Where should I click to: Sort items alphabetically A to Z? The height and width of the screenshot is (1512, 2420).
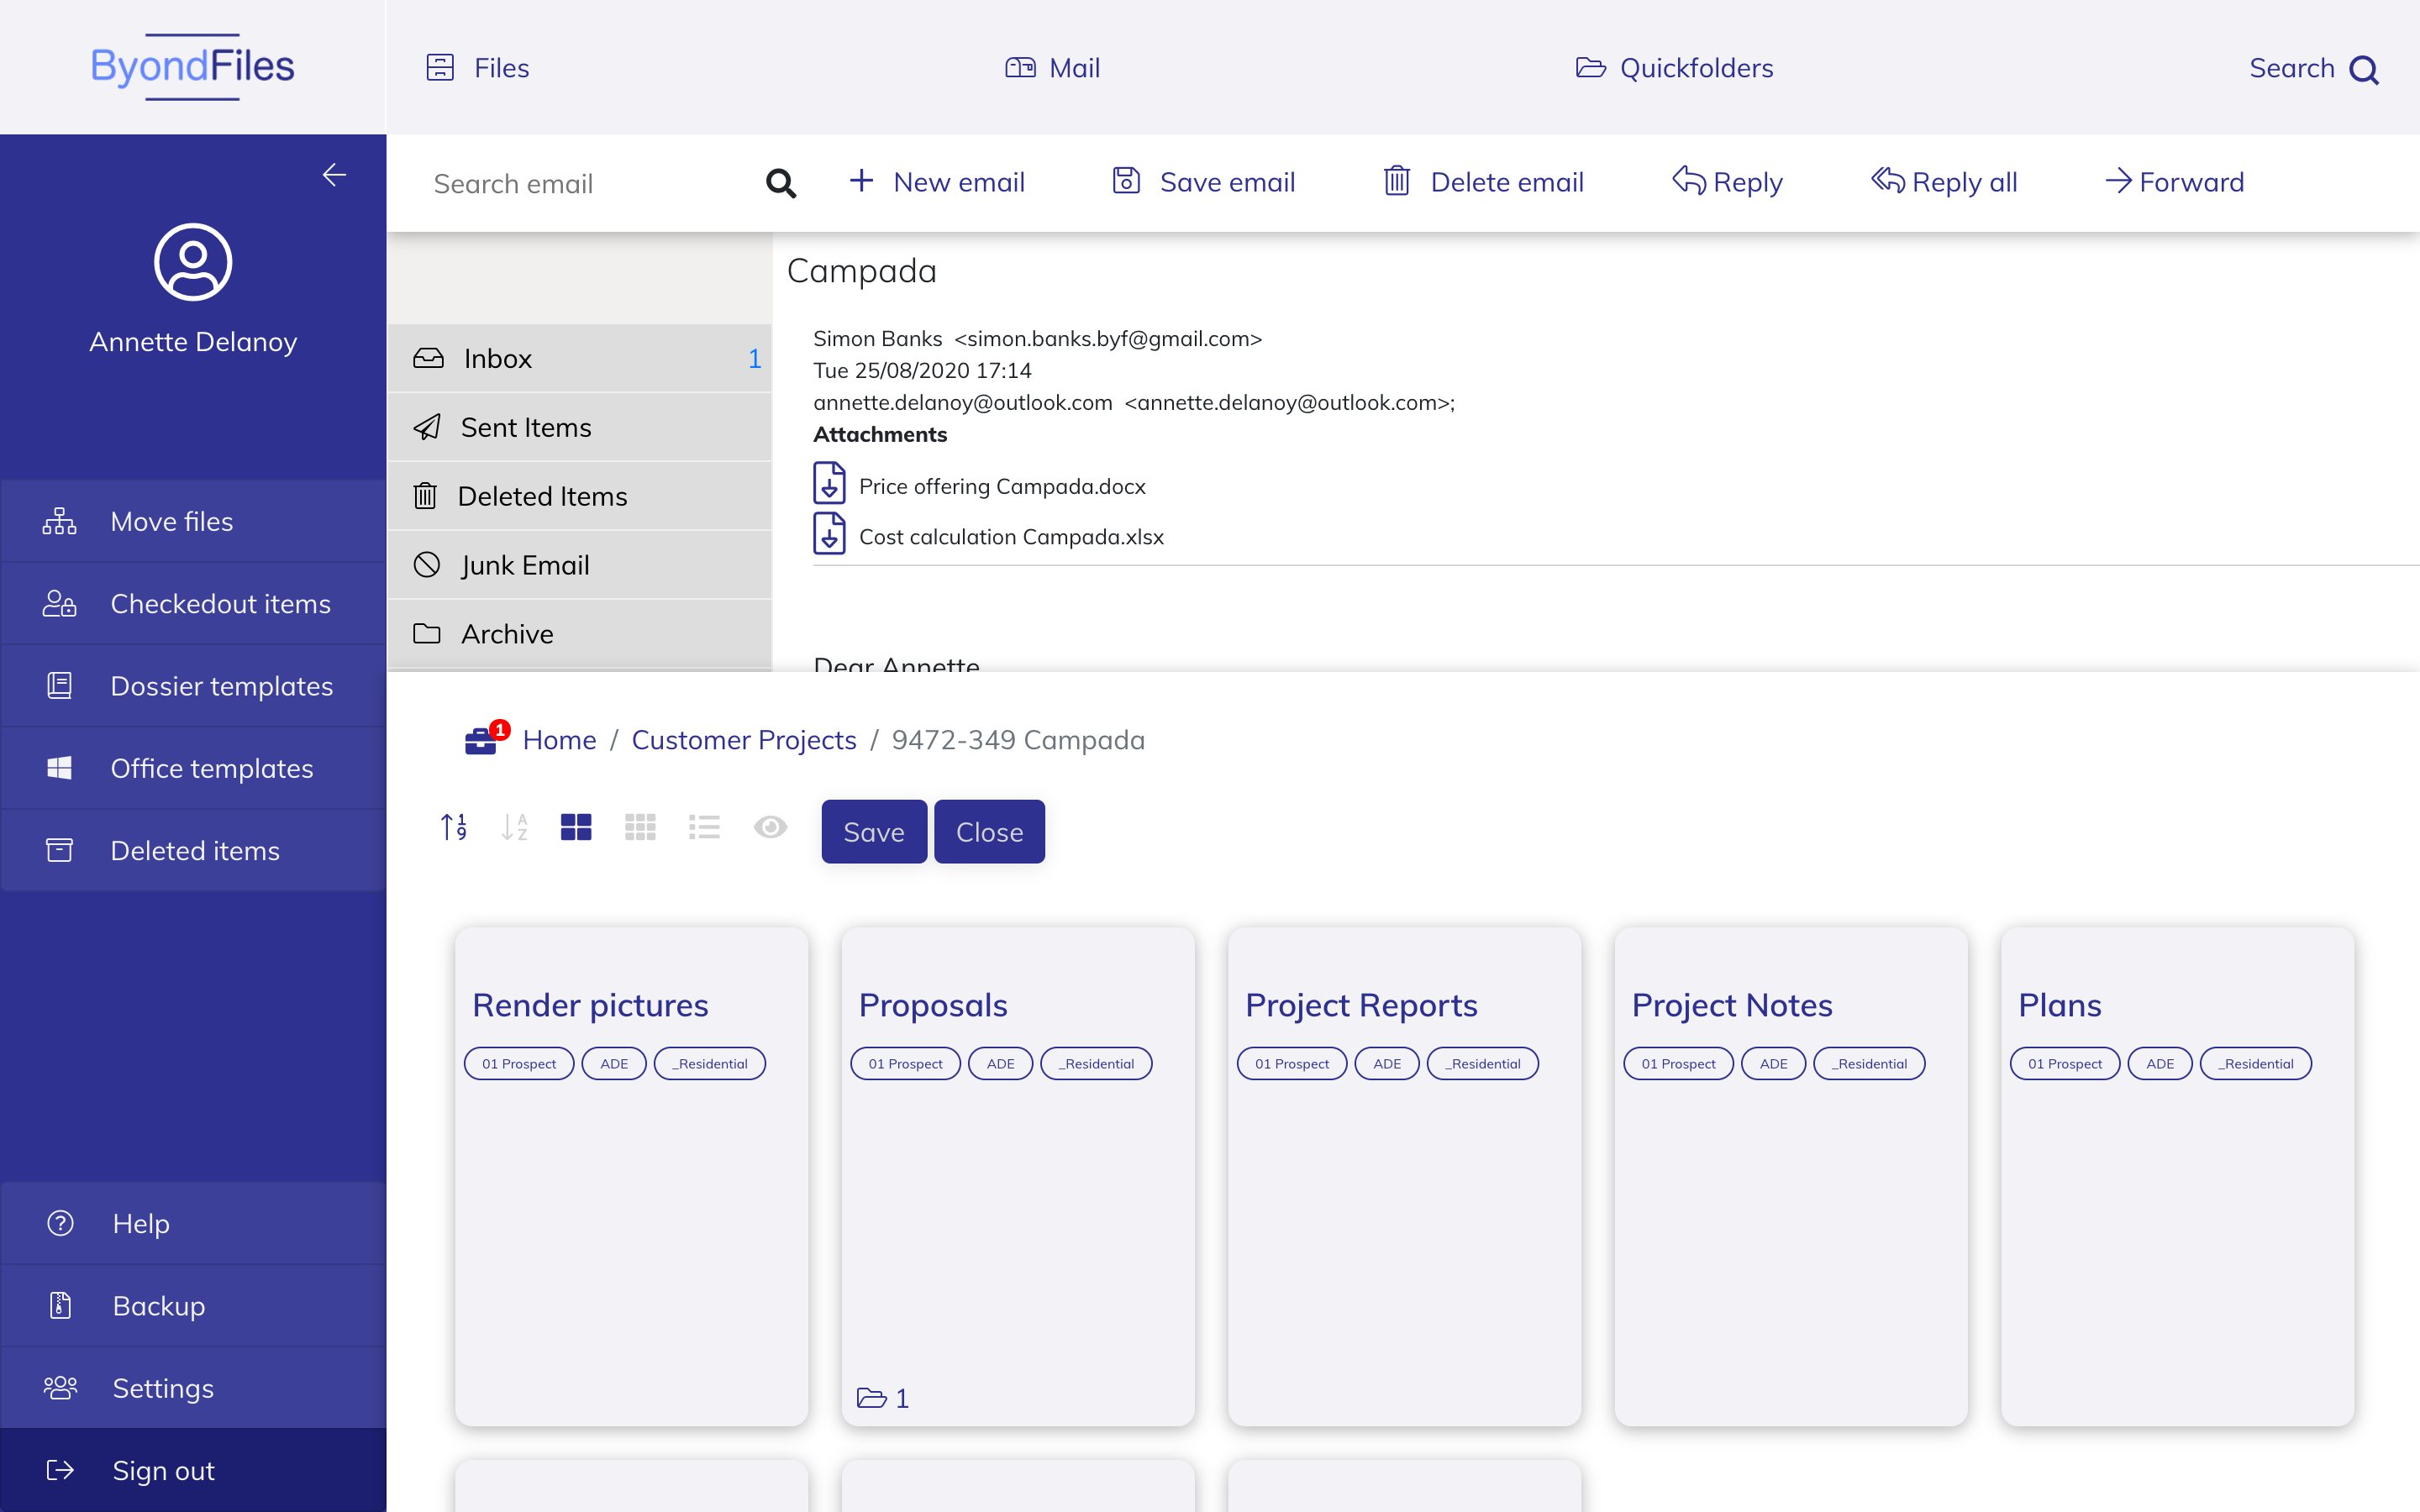(514, 828)
